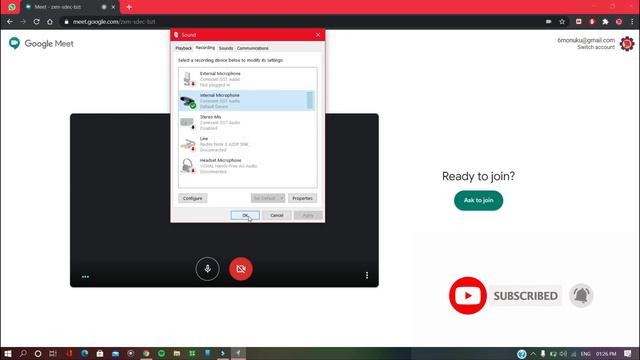Open Task View on taskbar
Image resolution: width=640 pixels, height=360 pixels.
coord(53,353)
